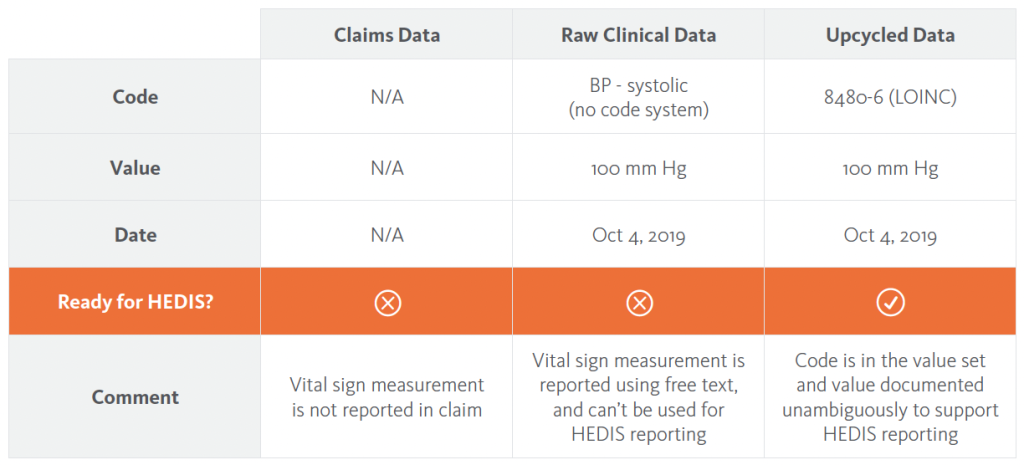Click the Upcycled Data Oct 4, 2019 date
This screenshot has width=1024, height=465.
click(890, 235)
